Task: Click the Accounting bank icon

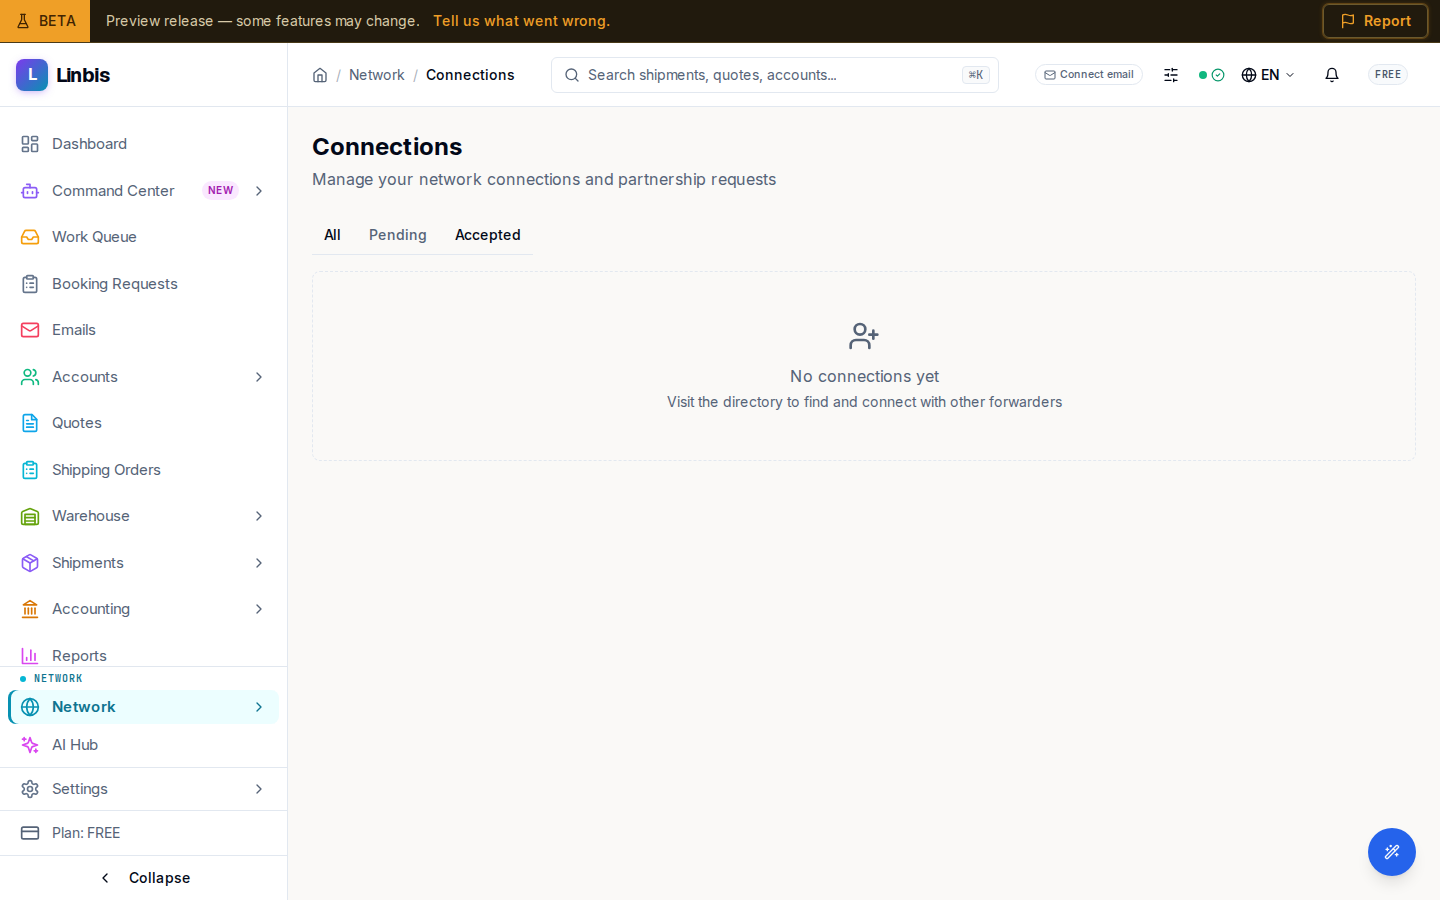Action: tap(30, 609)
